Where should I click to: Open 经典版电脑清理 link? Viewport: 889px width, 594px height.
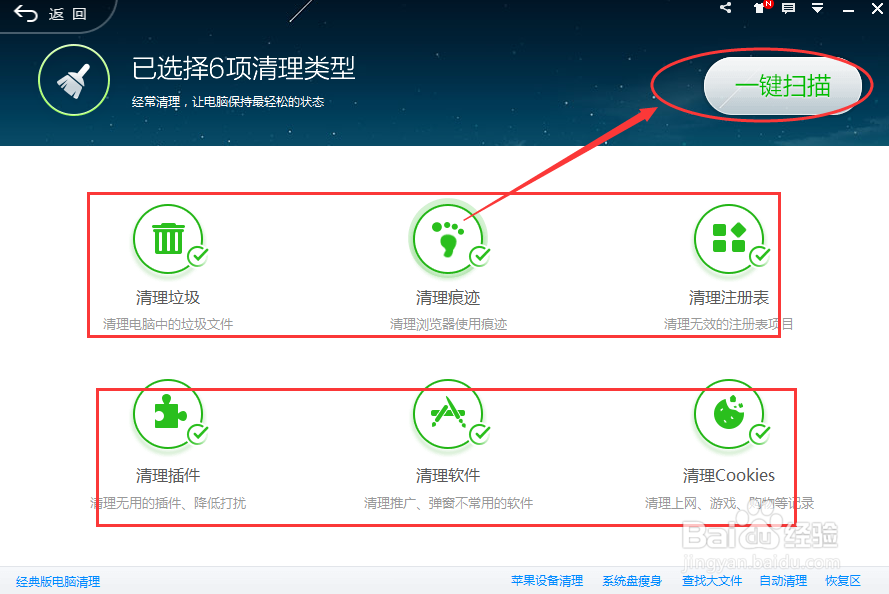tap(58, 582)
